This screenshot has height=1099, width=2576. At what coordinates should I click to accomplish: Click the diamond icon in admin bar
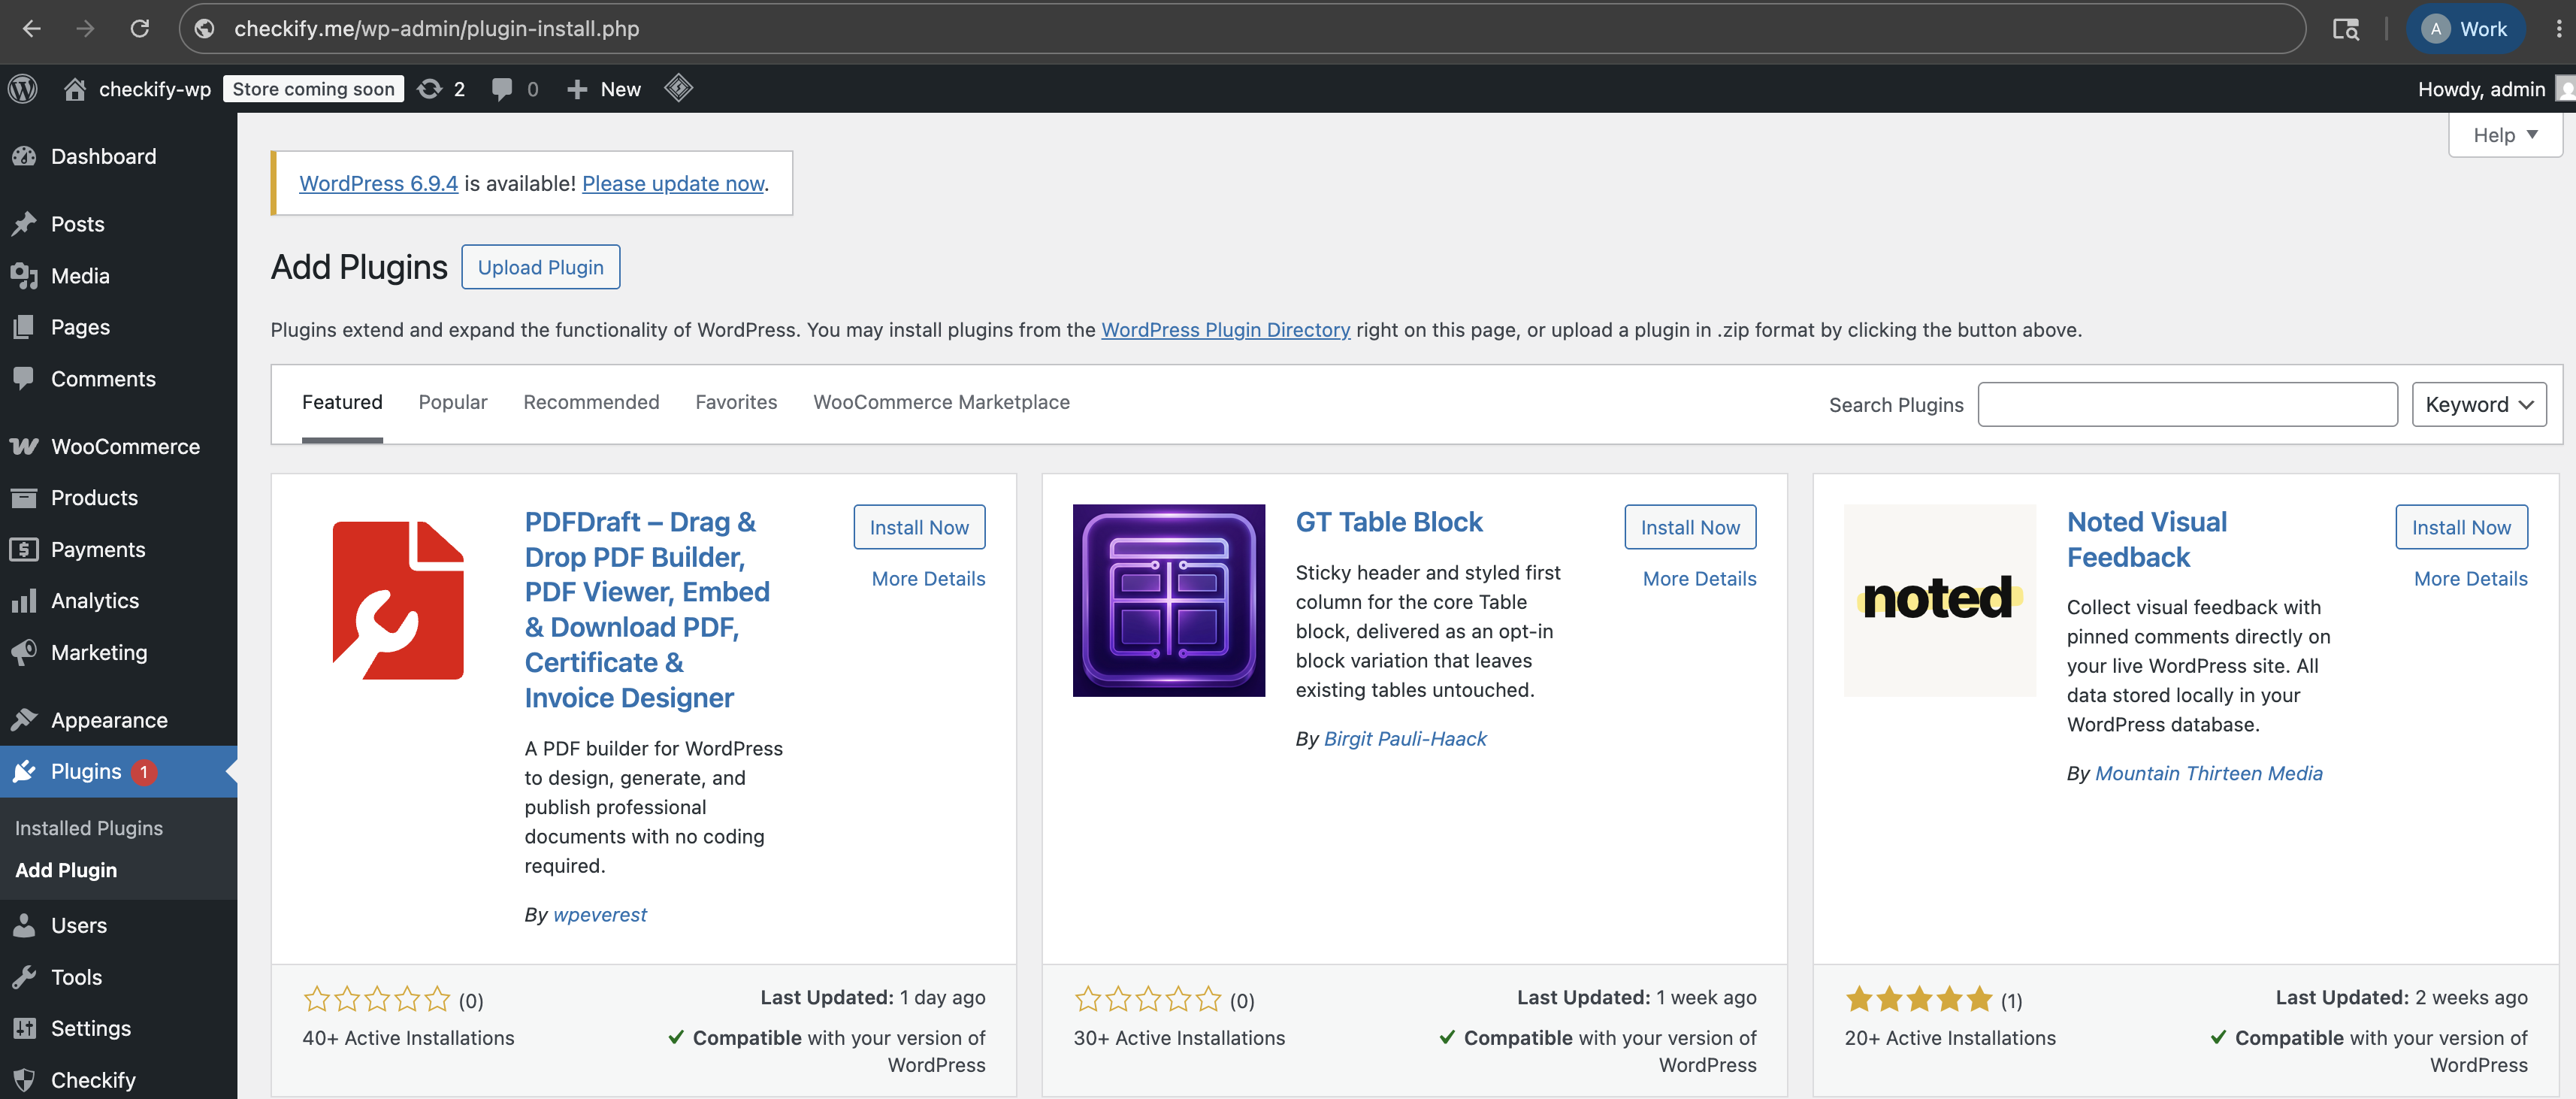679,88
